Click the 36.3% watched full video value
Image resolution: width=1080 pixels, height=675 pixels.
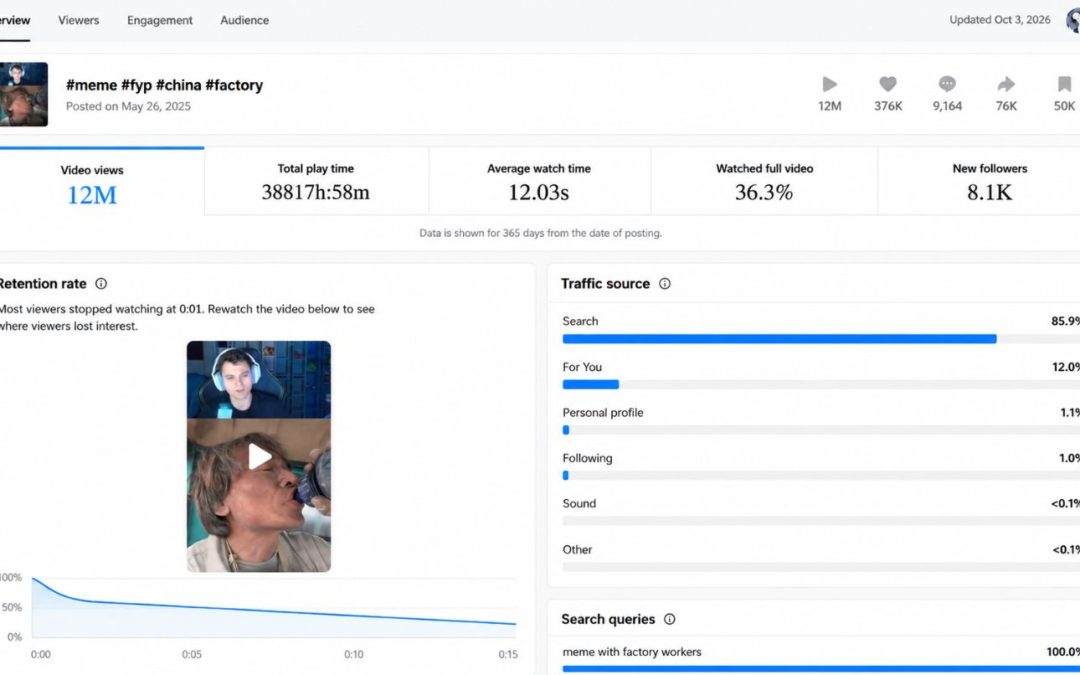(x=764, y=192)
